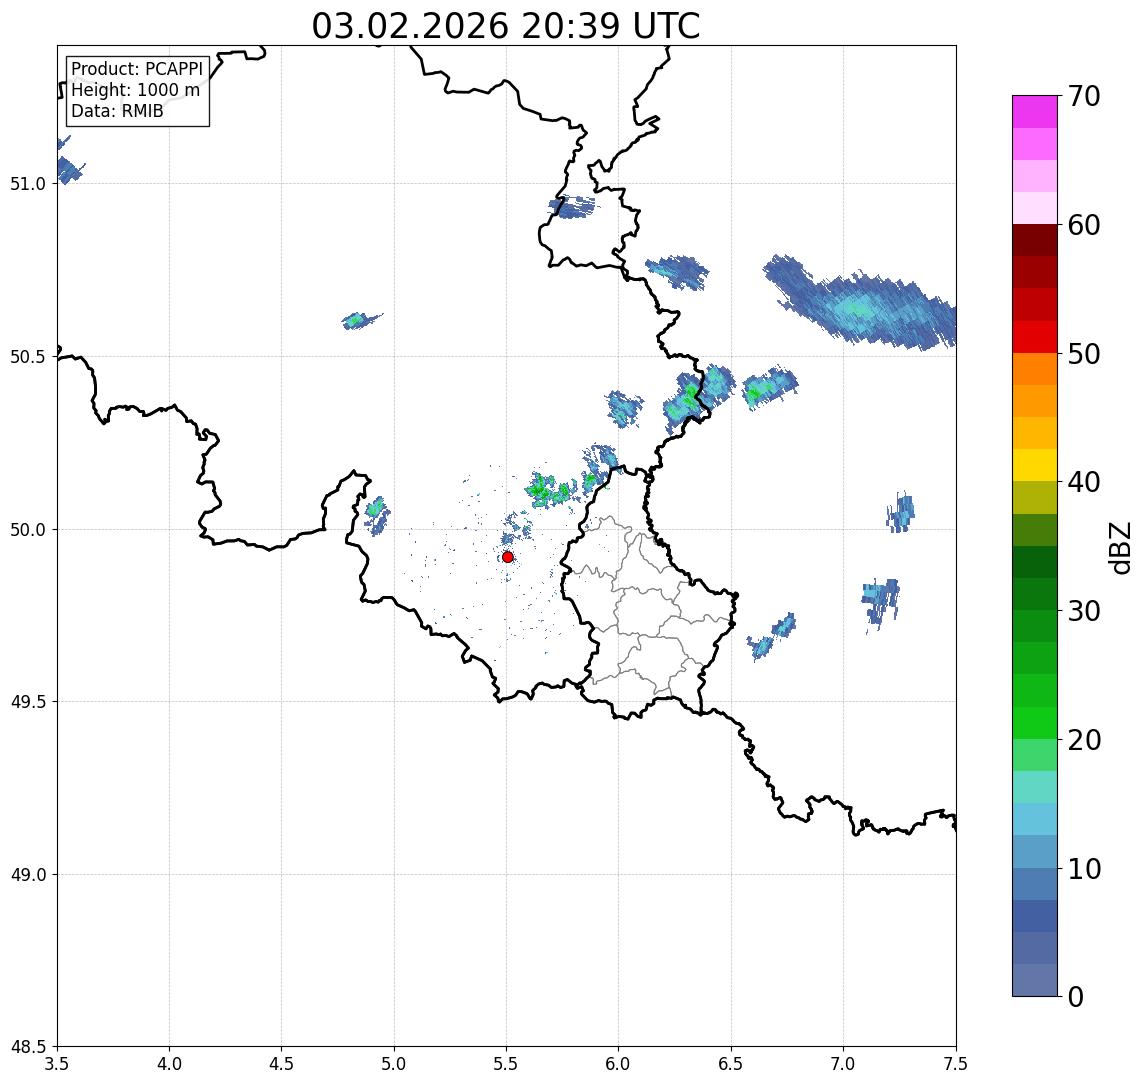Click the latitude label 50.5

click(28, 357)
